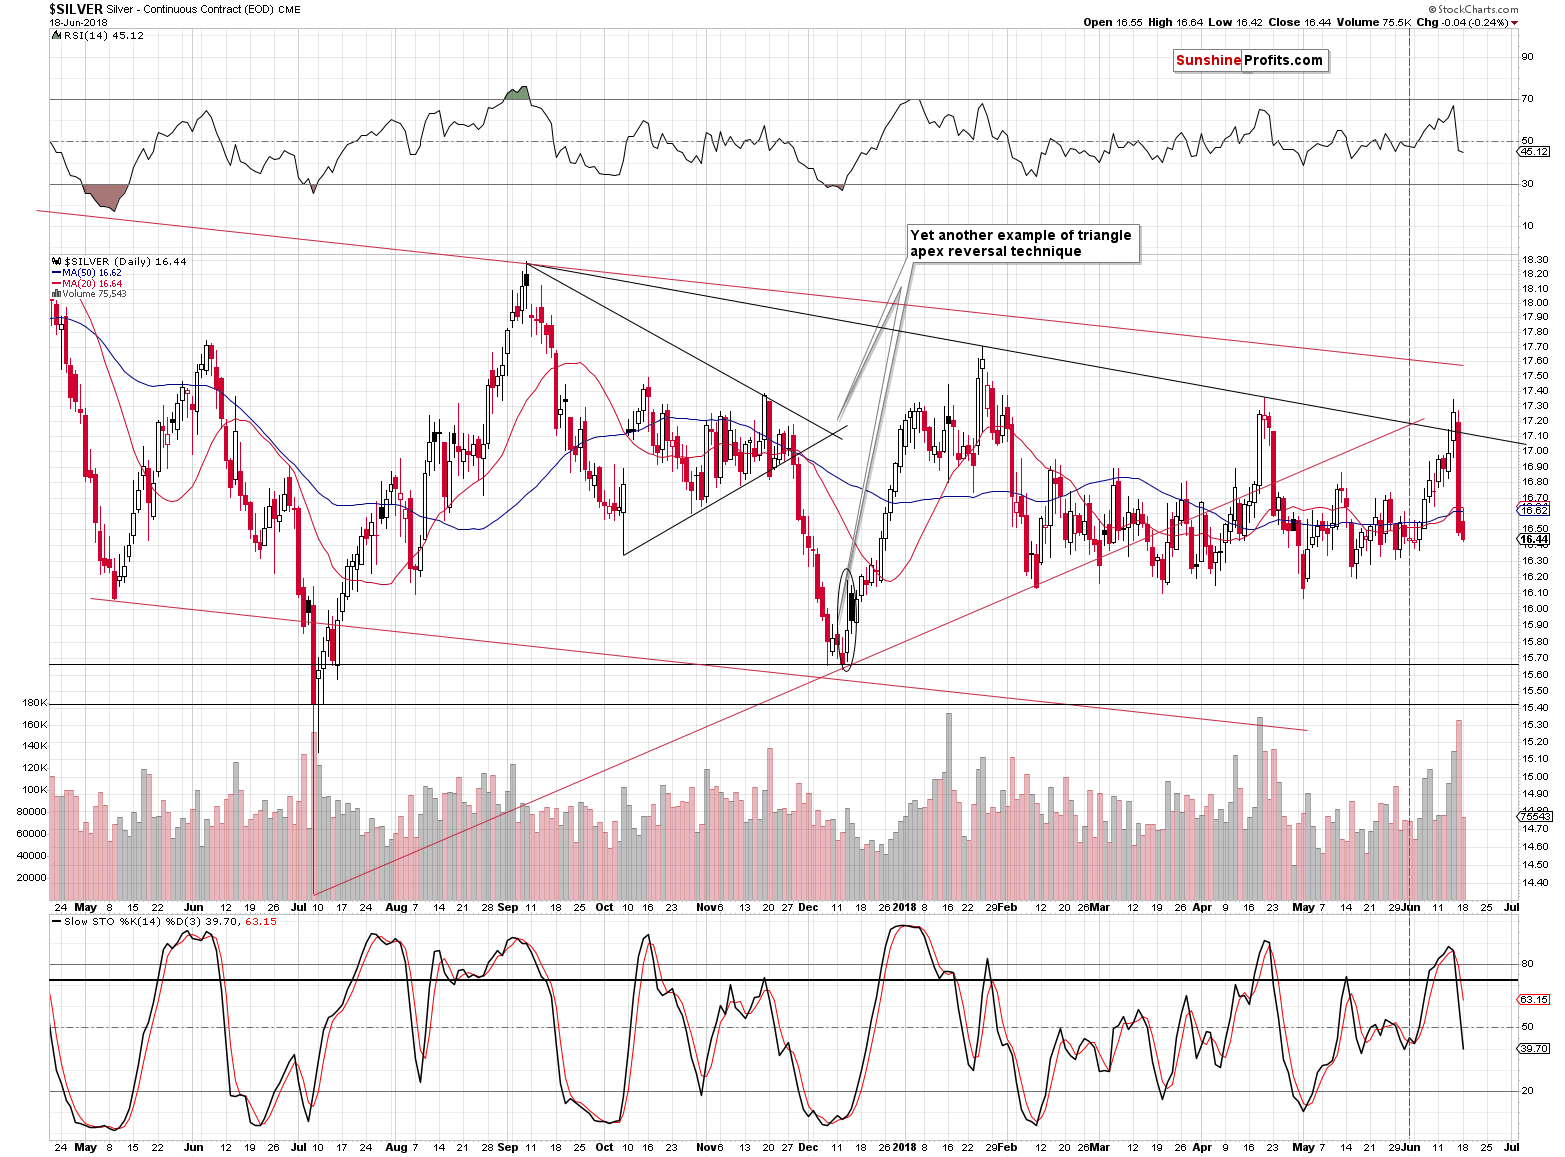Click the 63.15 stochastic %D tag on right axis

coord(1534,999)
